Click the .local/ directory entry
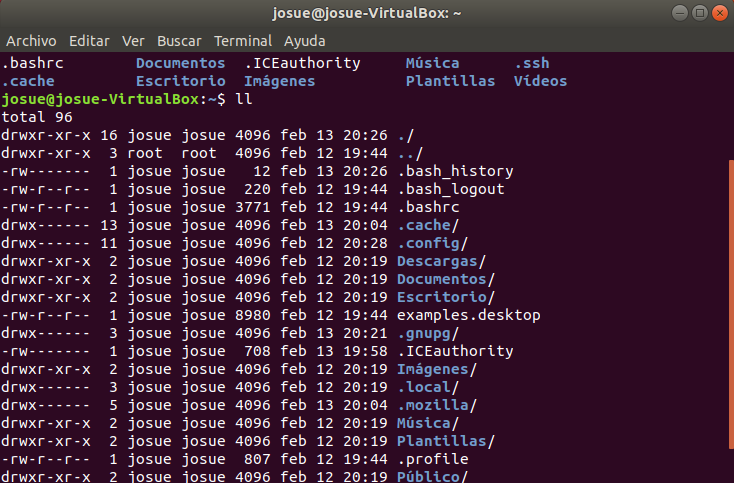This screenshot has height=483, width=734. pyautogui.click(x=428, y=388)
